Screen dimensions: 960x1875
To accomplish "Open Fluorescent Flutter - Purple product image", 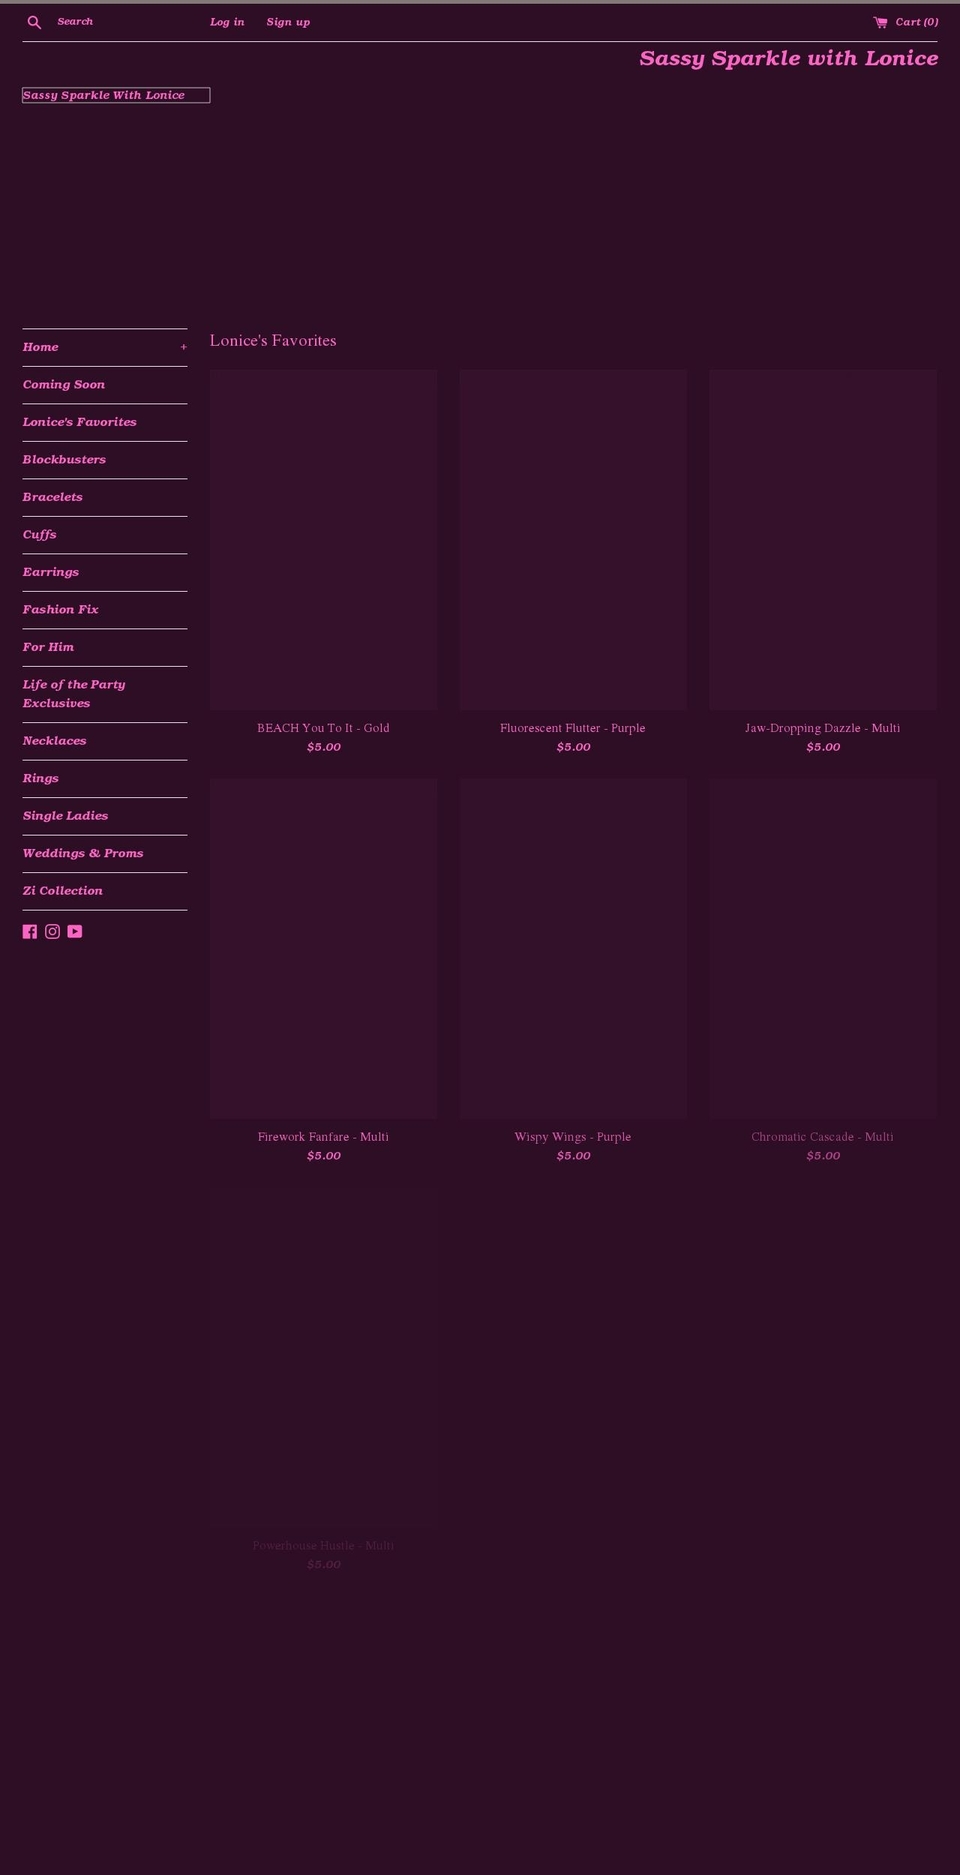I will pyautogui.click(x=573, y=540).
